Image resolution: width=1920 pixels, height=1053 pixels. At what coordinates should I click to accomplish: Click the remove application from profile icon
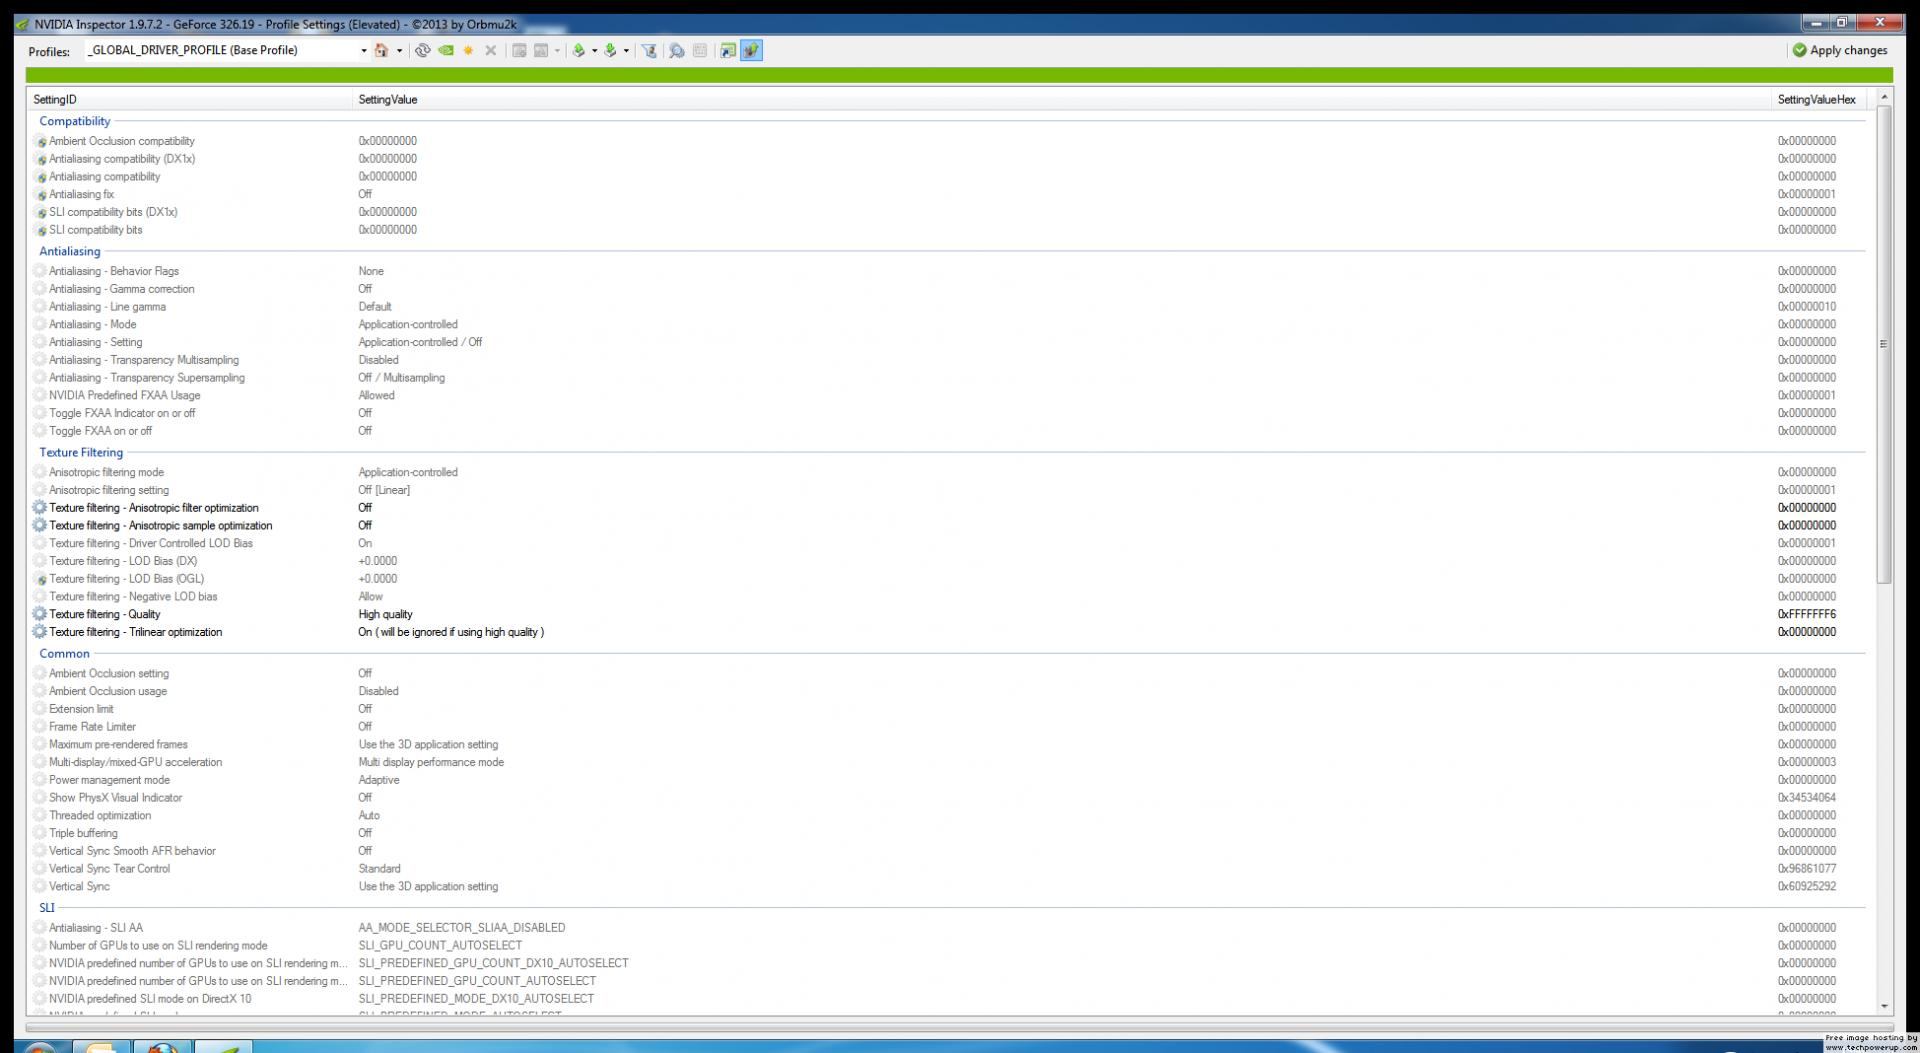coord(541,50)
